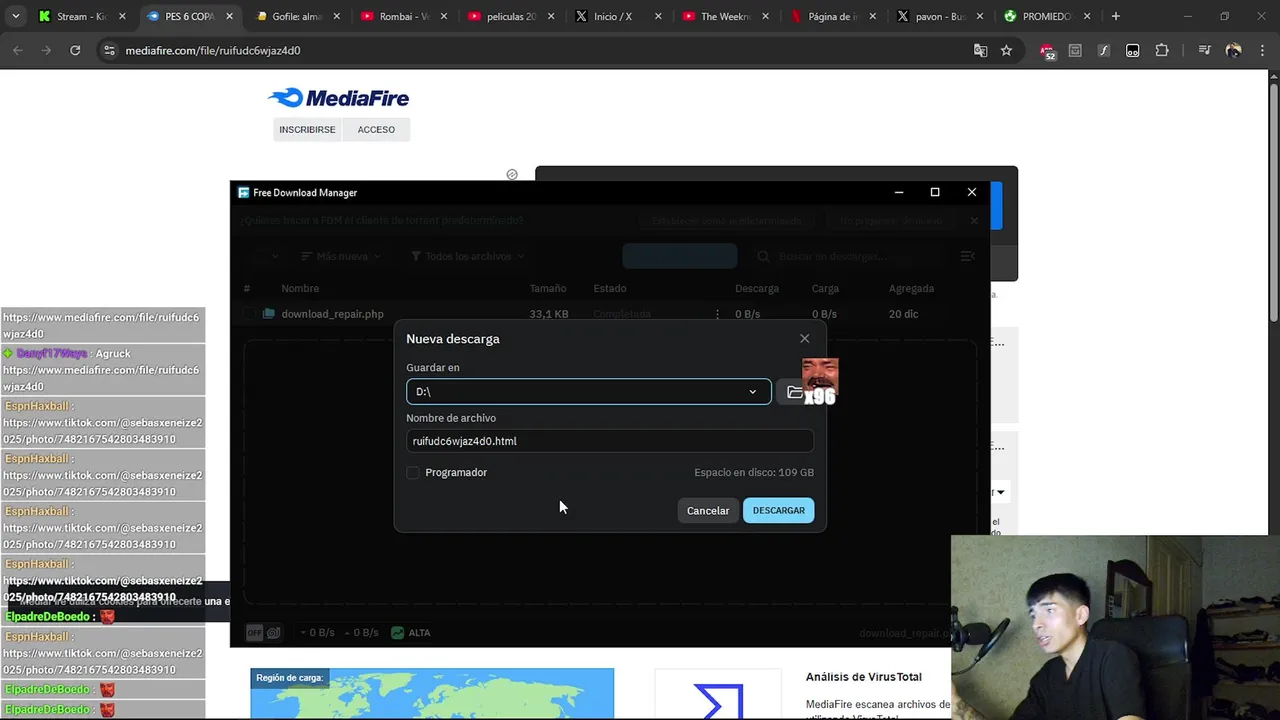Open the browser extensions puzzle icon
The height and width of the screenshot is (720, 1280).
(x=1161, y=50)
